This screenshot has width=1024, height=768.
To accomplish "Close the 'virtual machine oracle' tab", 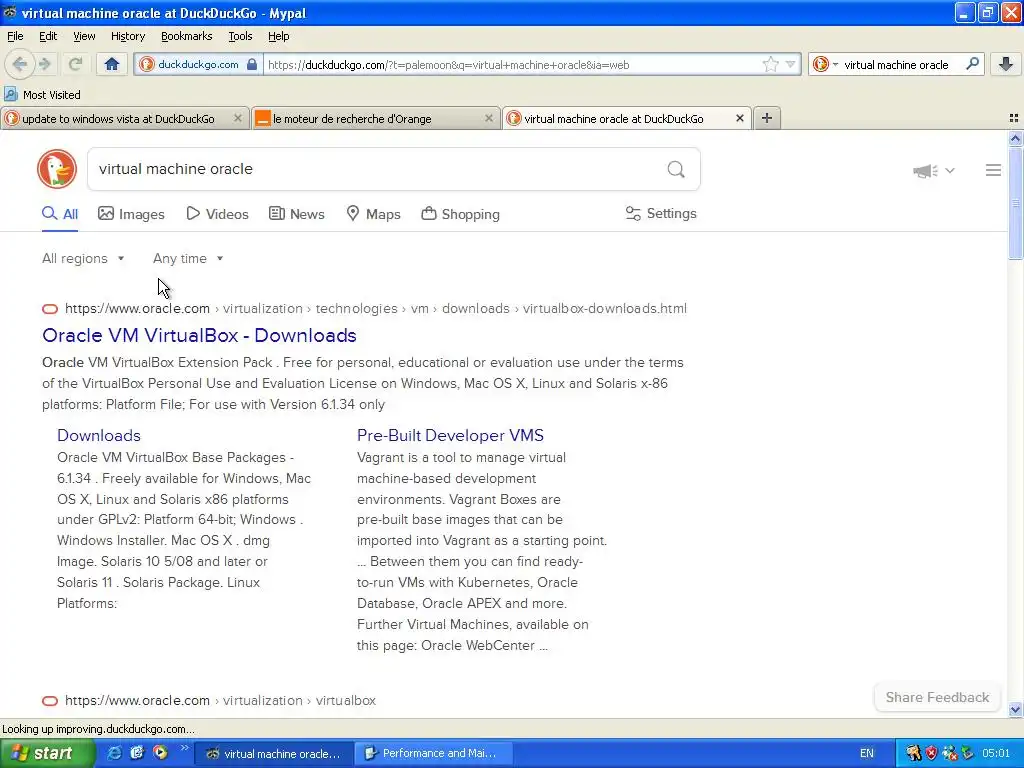I will click(x=739, y=118).
